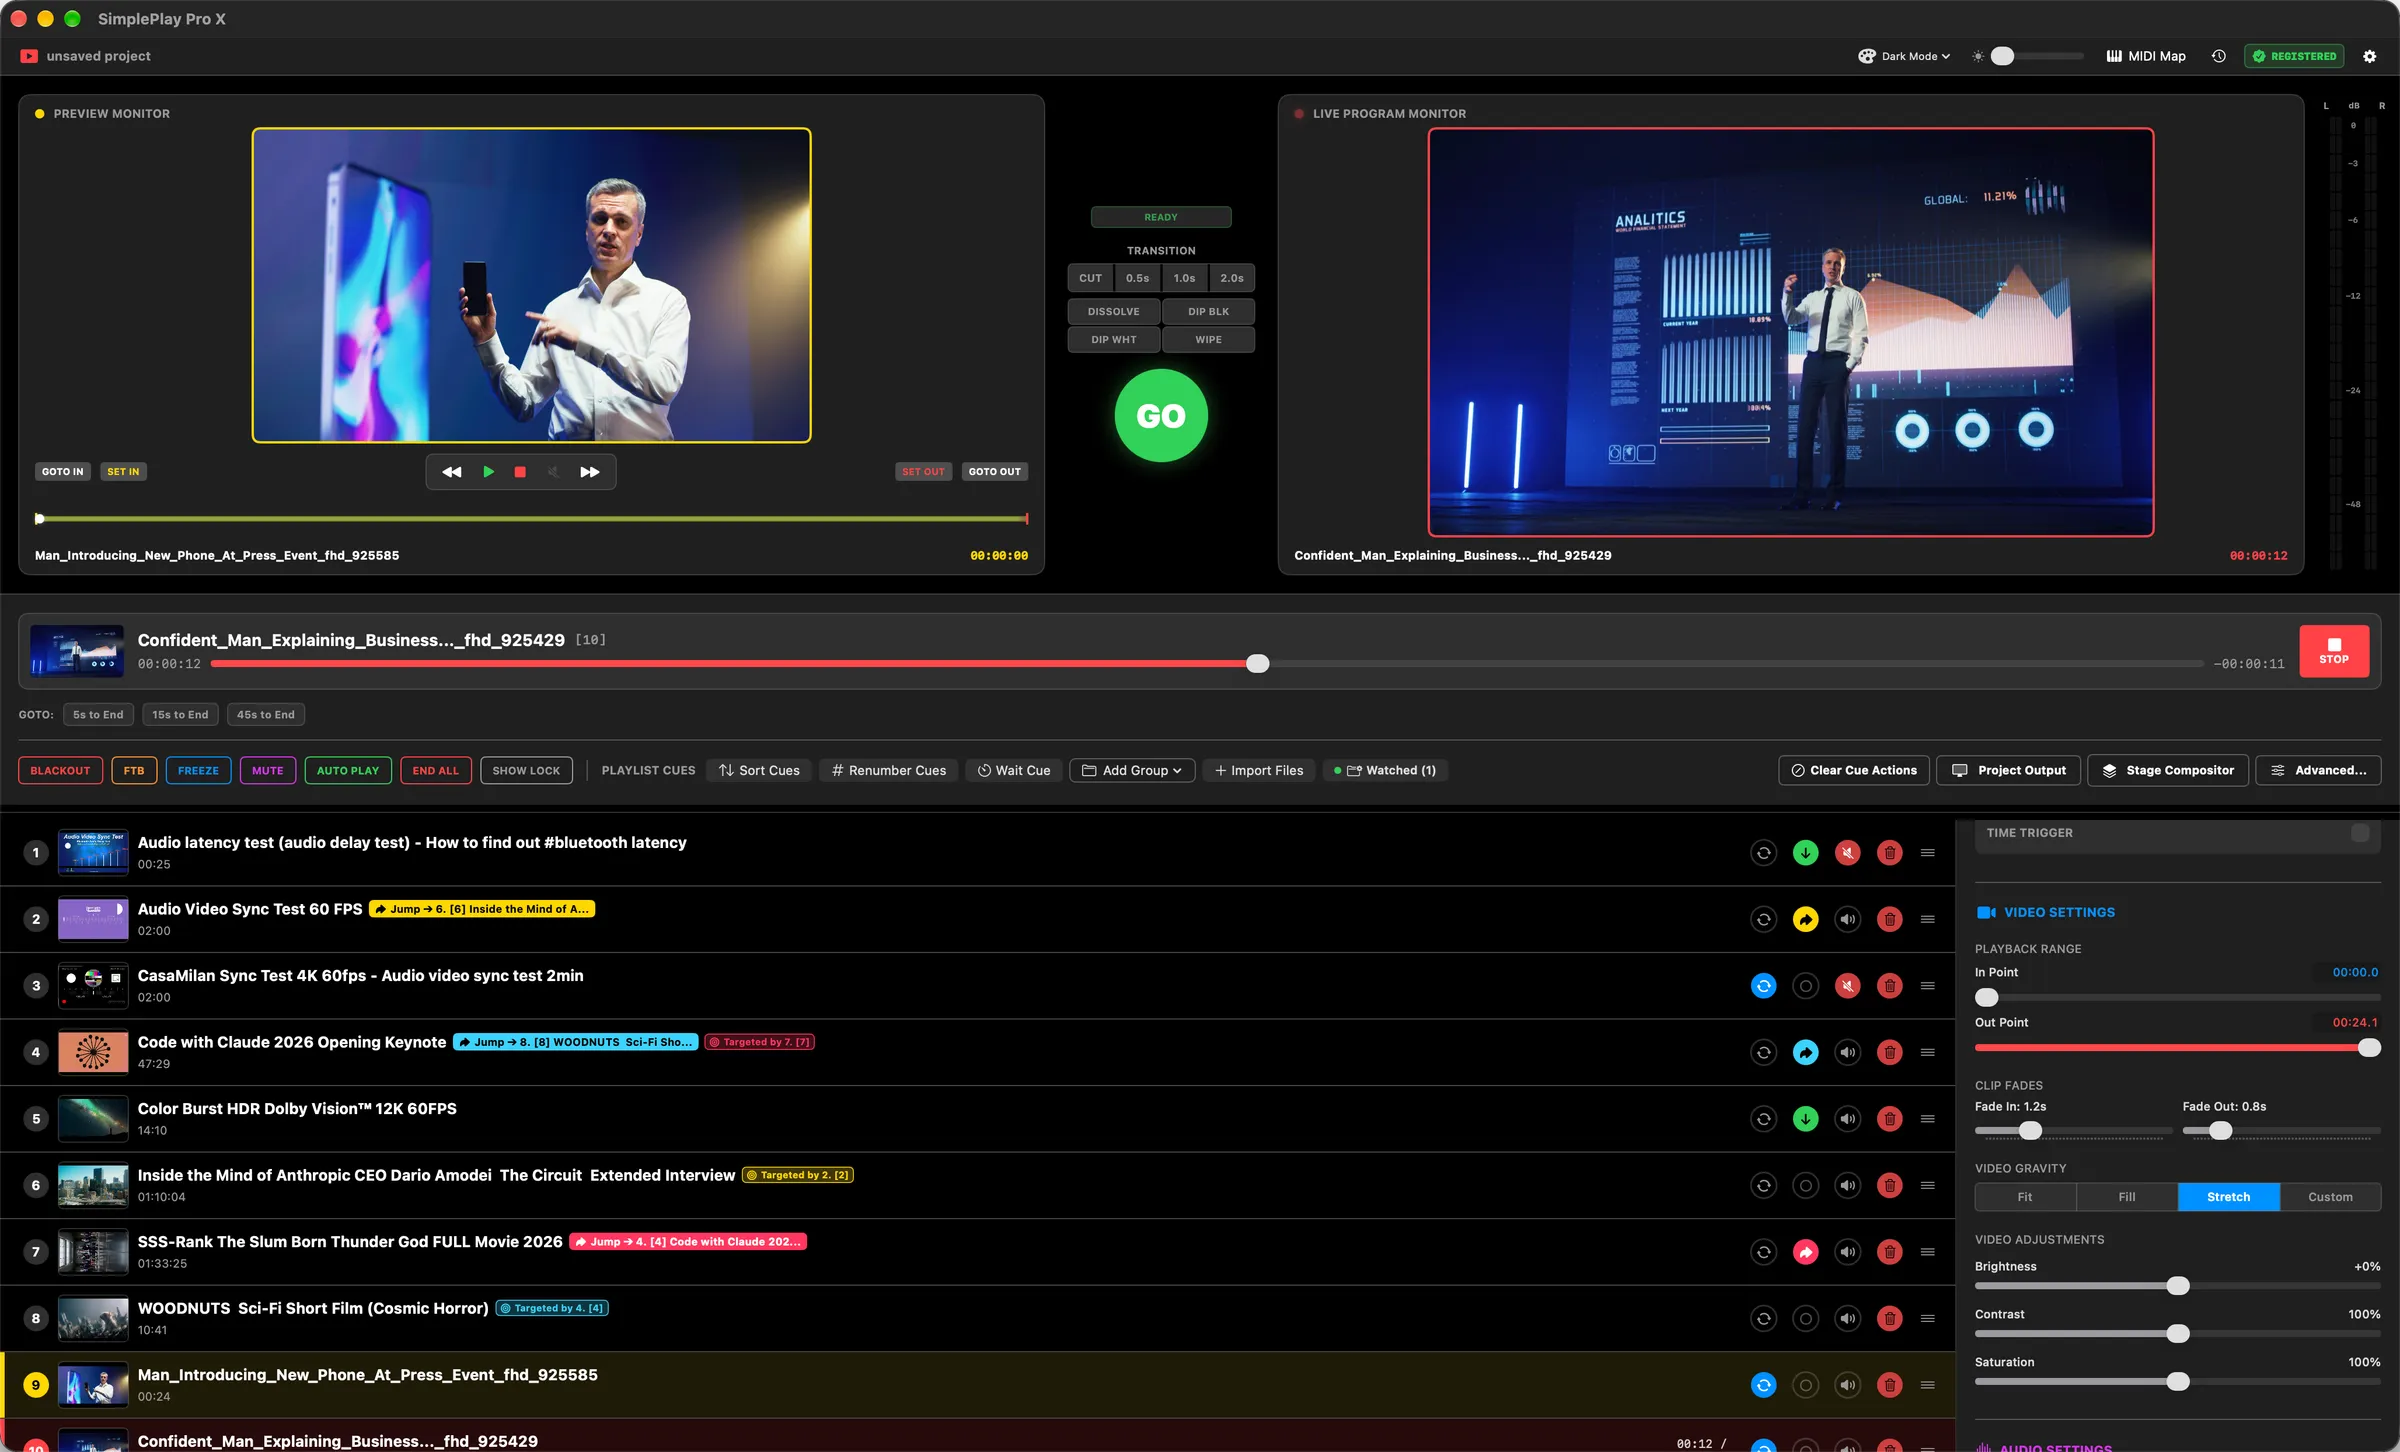Click blue jump icon on cue 4
2400x1452 pixels.
tap(1806, 1052)
